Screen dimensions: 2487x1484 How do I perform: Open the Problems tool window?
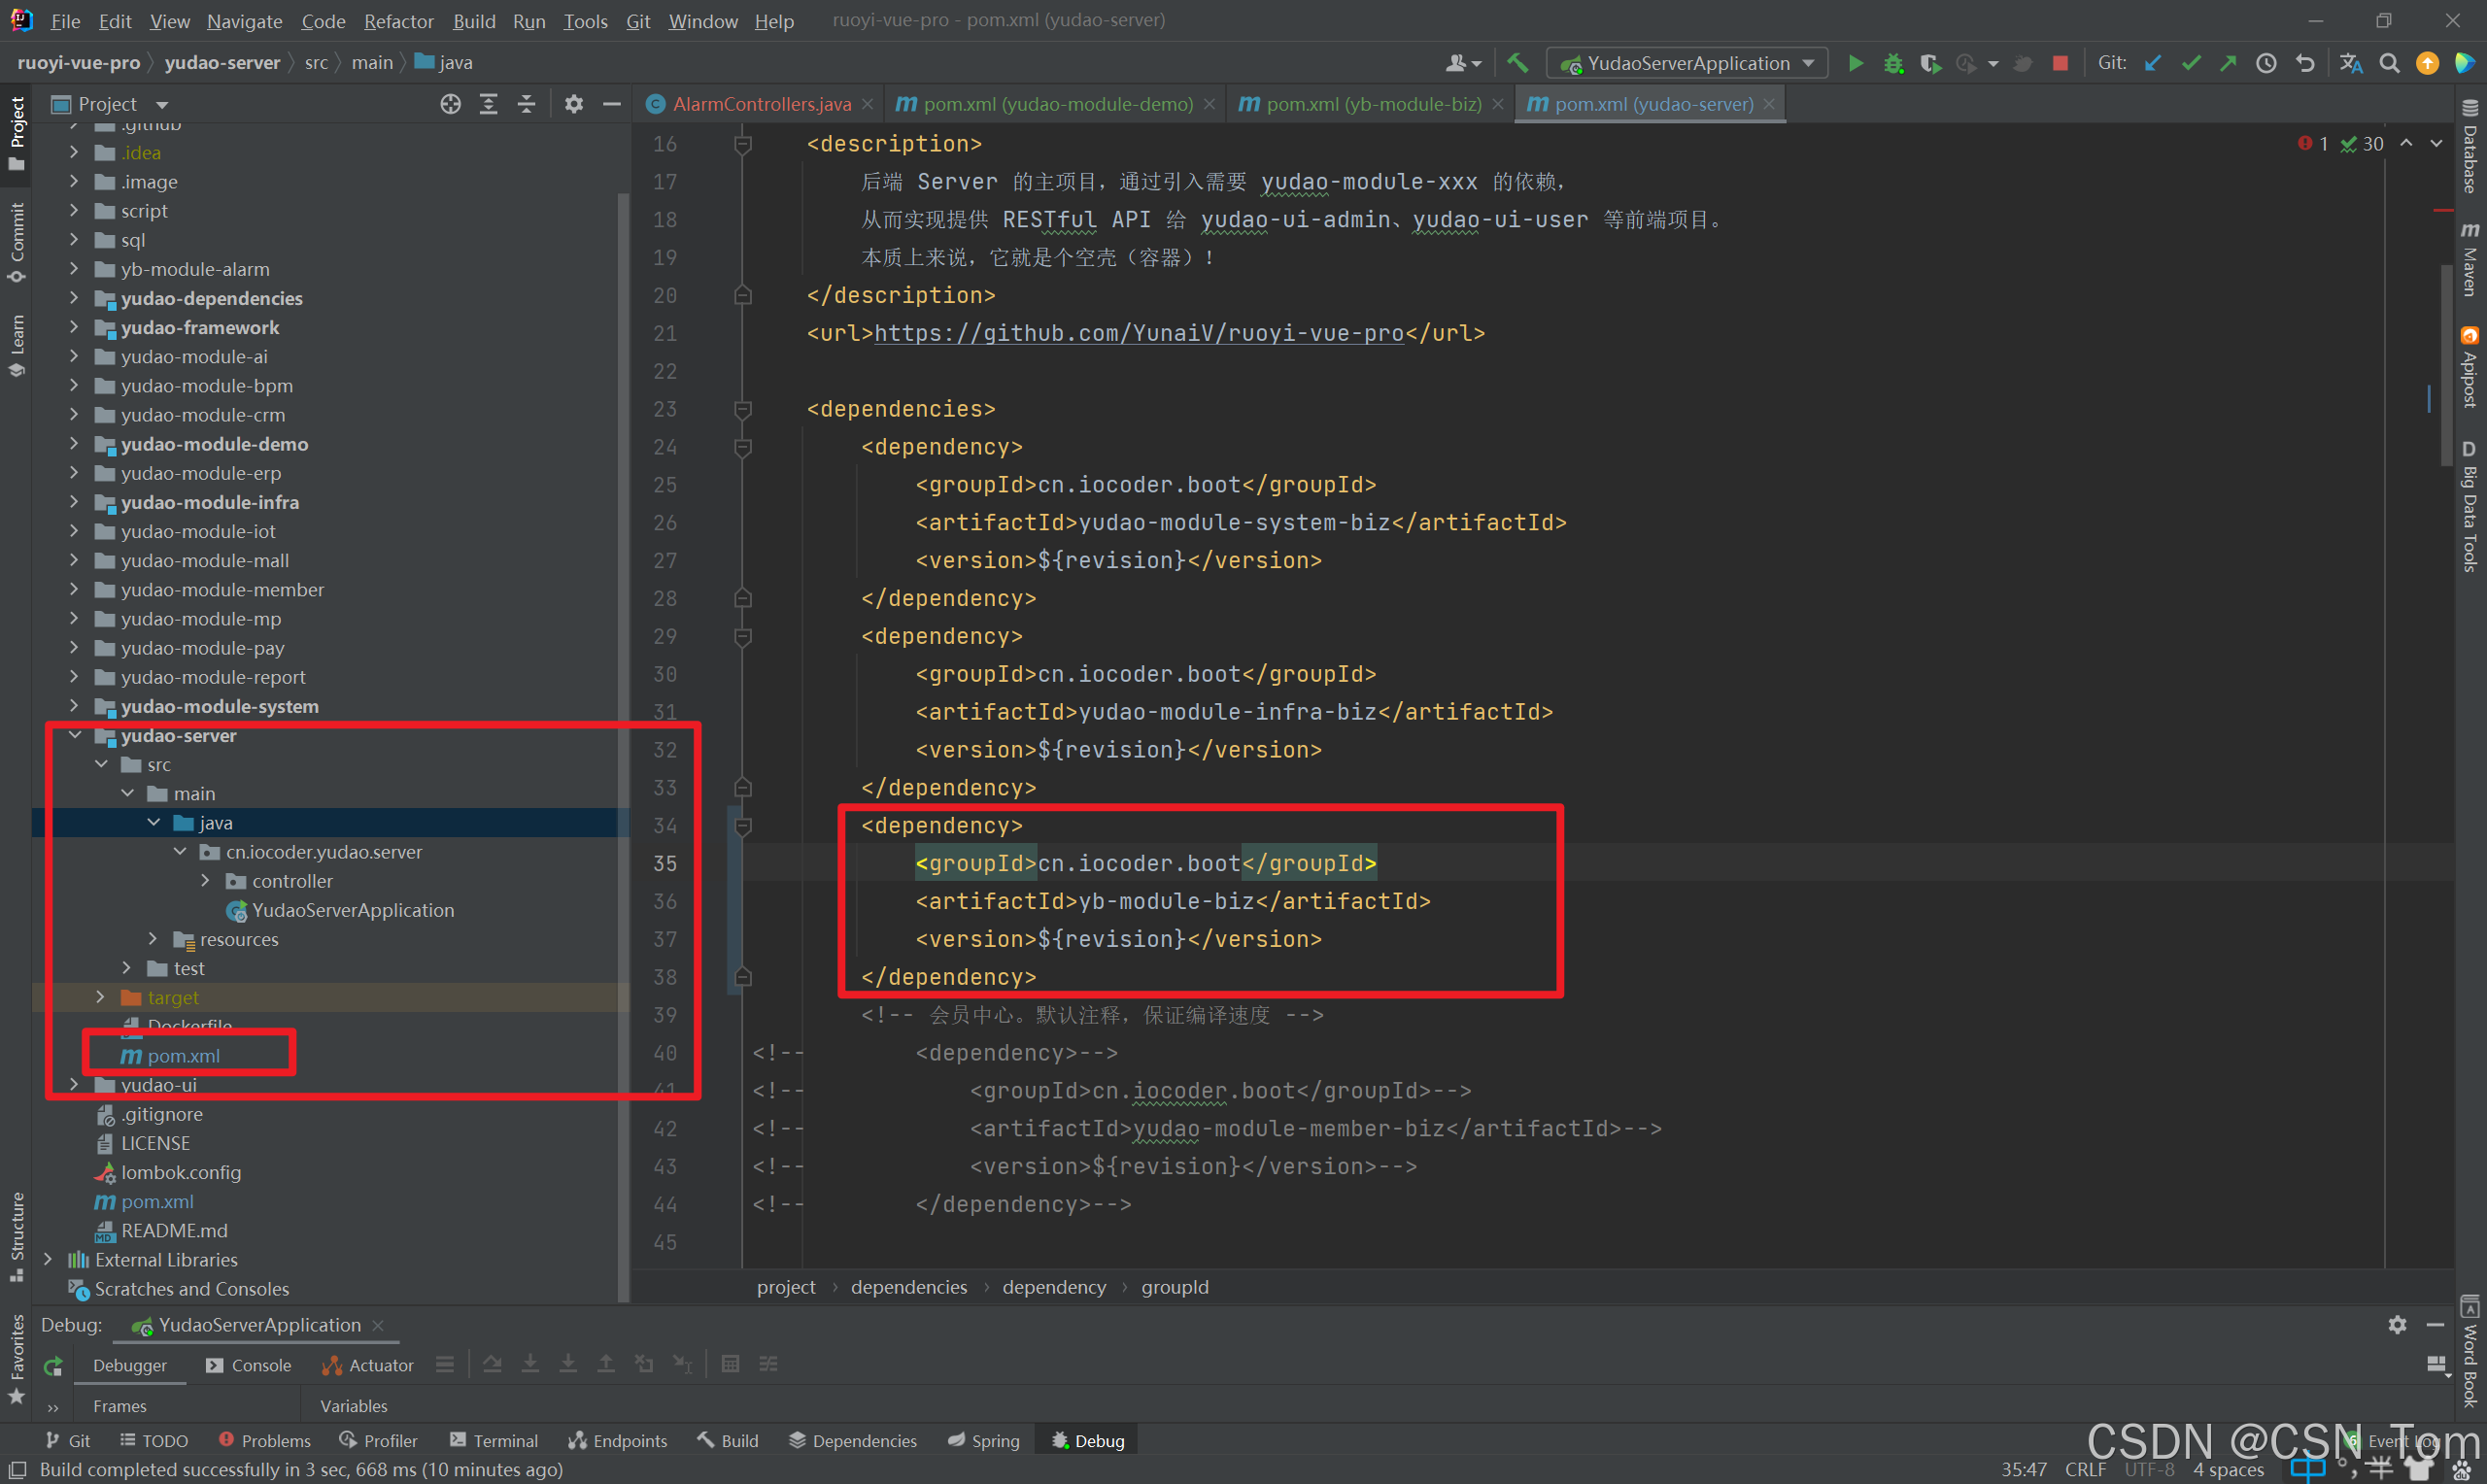[265, 1441]
